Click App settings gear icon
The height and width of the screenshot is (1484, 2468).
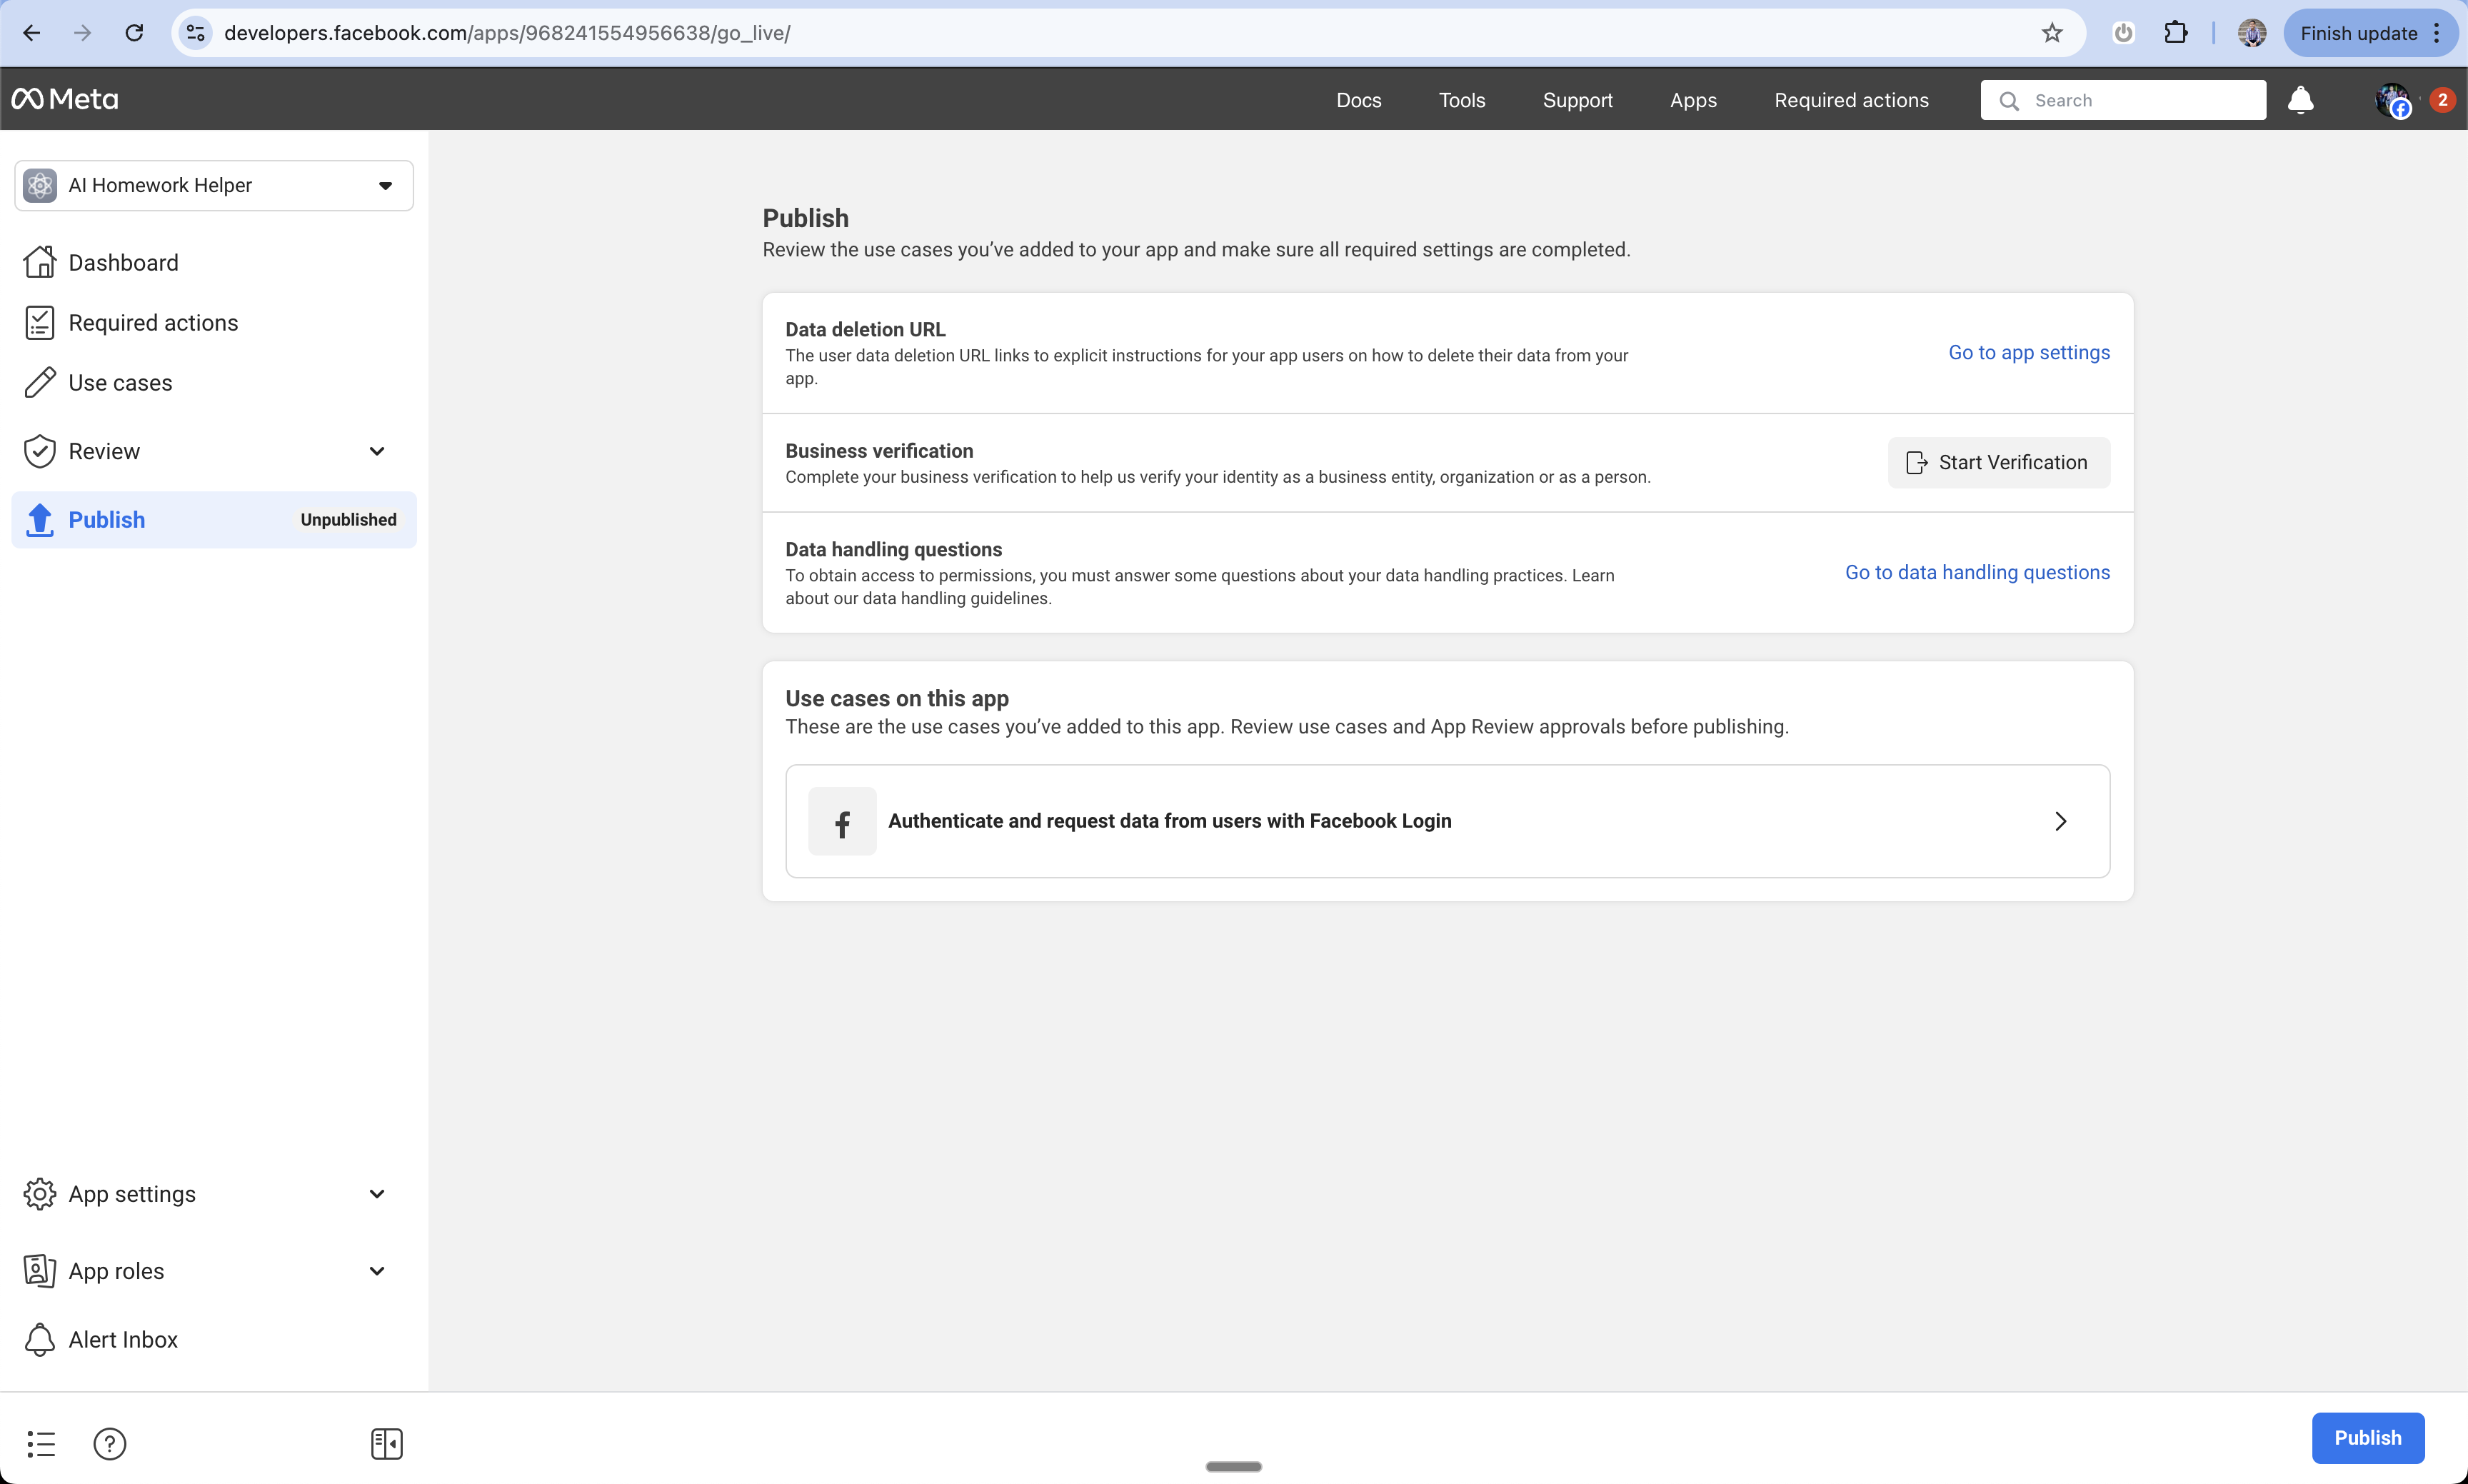tap(40, 1194)
